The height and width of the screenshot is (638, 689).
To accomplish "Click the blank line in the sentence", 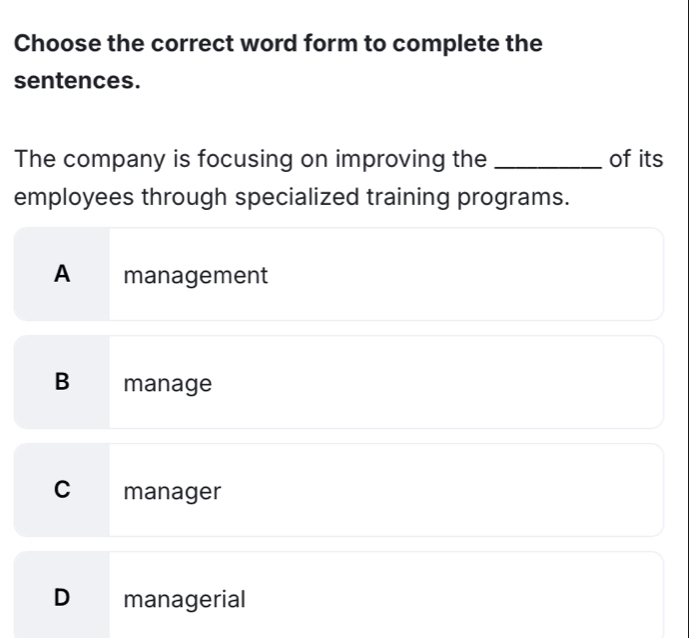I will pyautogui.click(x=549, y=160).
